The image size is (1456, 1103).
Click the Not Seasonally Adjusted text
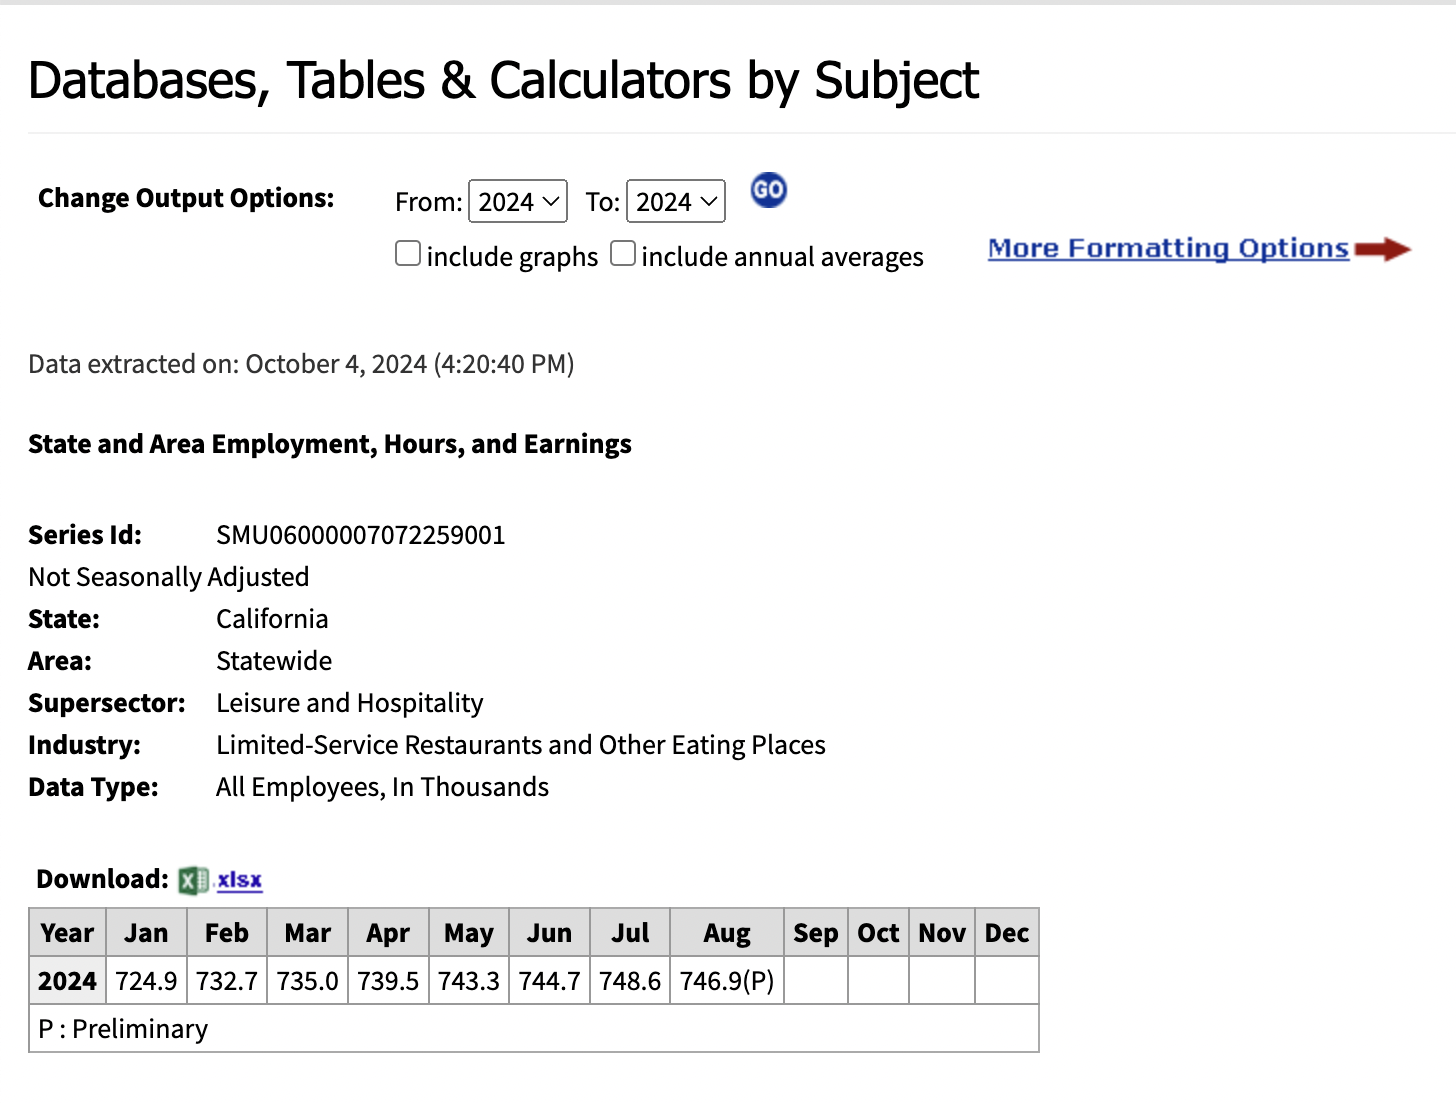(169, 577)
